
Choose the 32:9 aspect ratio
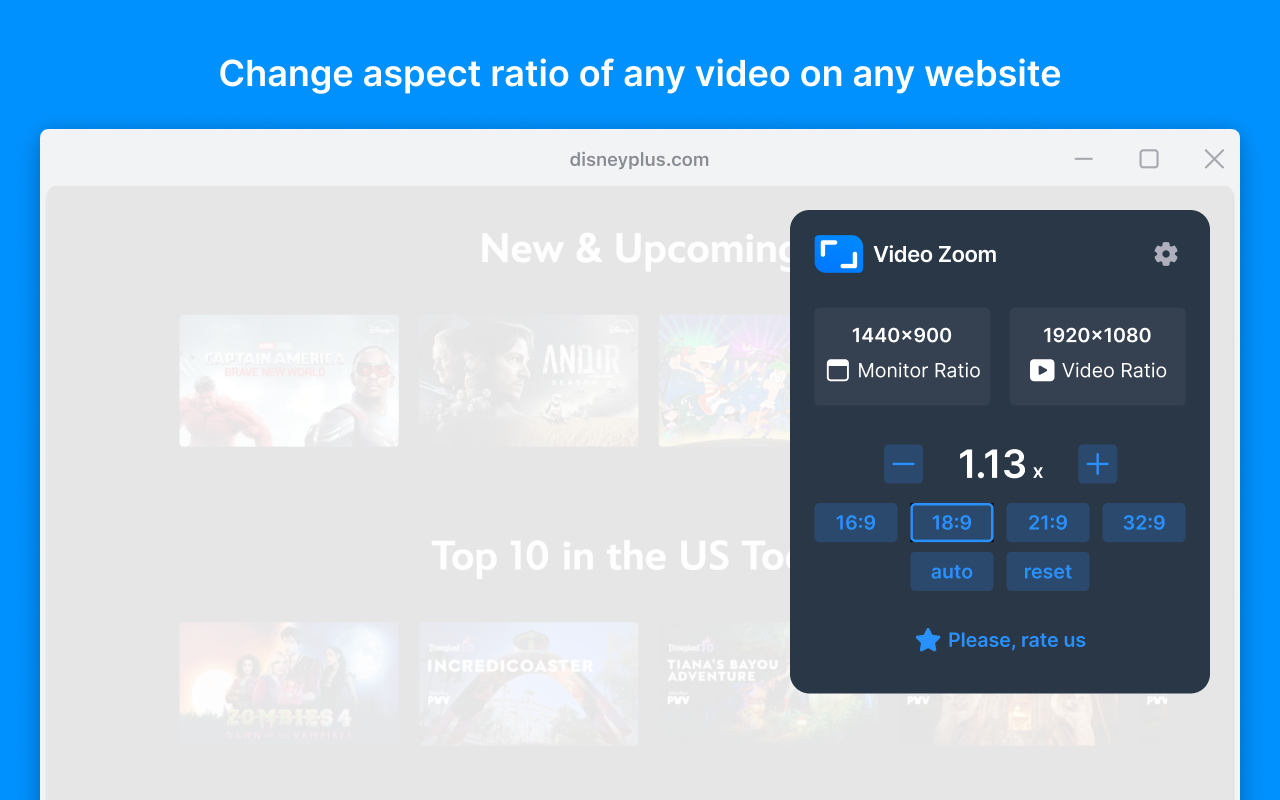1144,523
